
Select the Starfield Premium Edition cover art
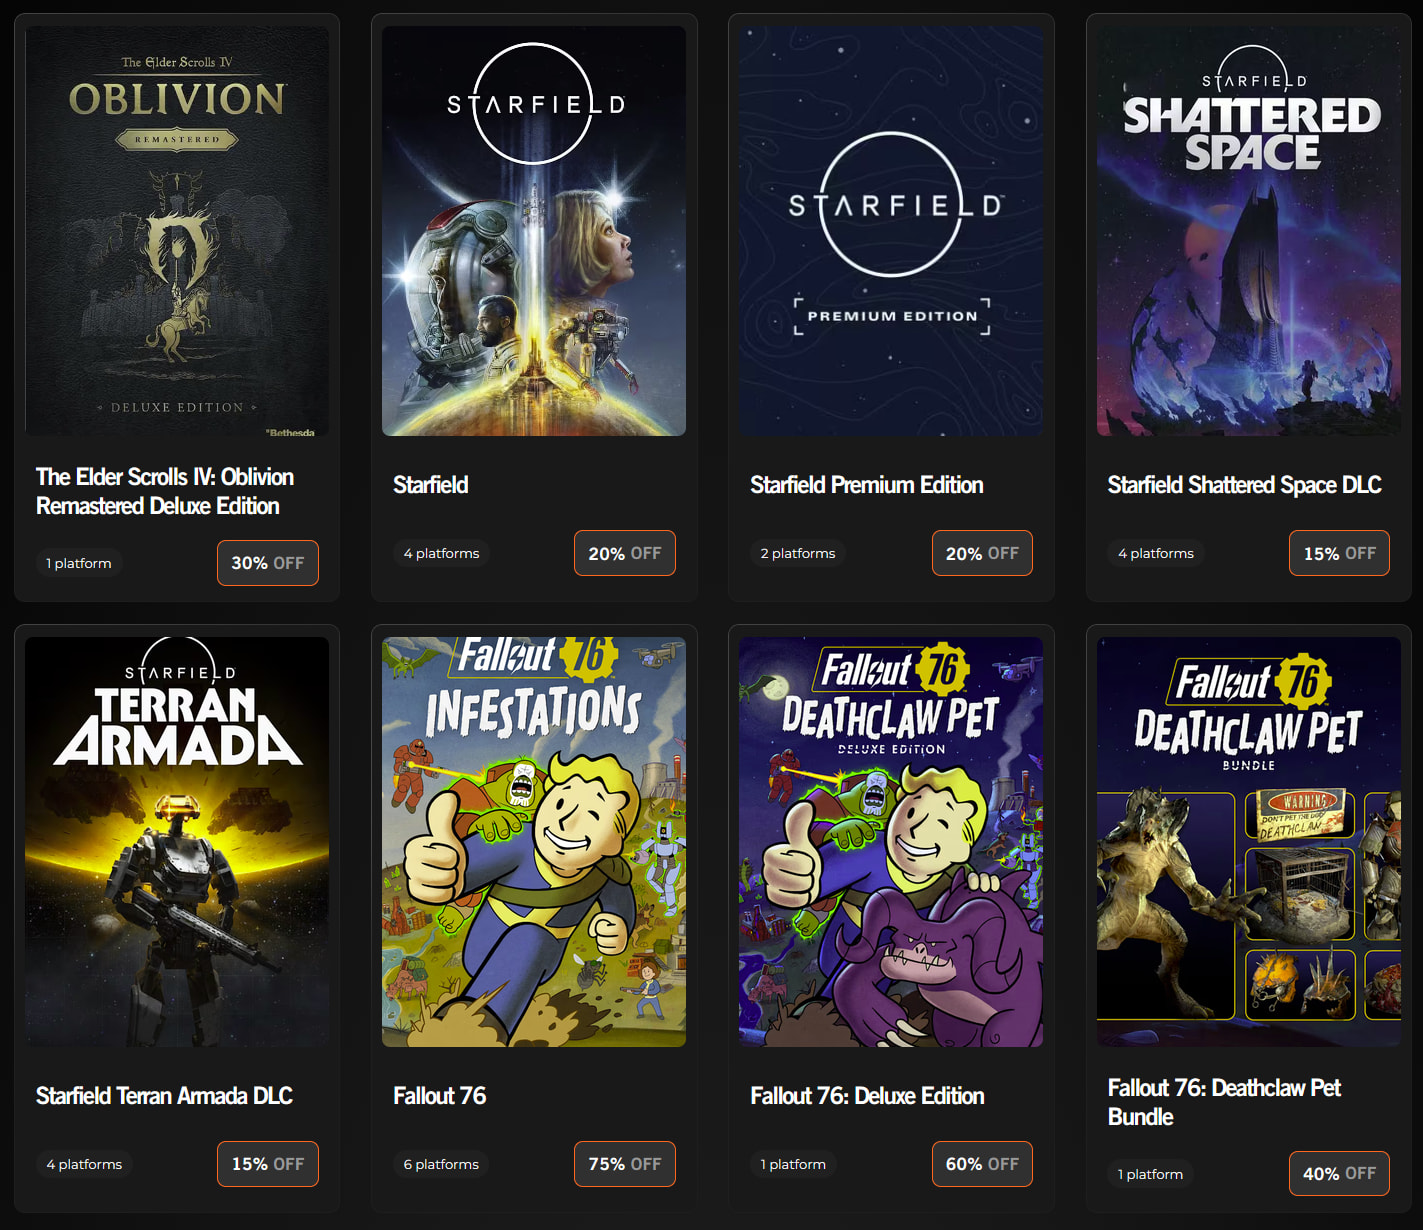[x=891, y=231]
